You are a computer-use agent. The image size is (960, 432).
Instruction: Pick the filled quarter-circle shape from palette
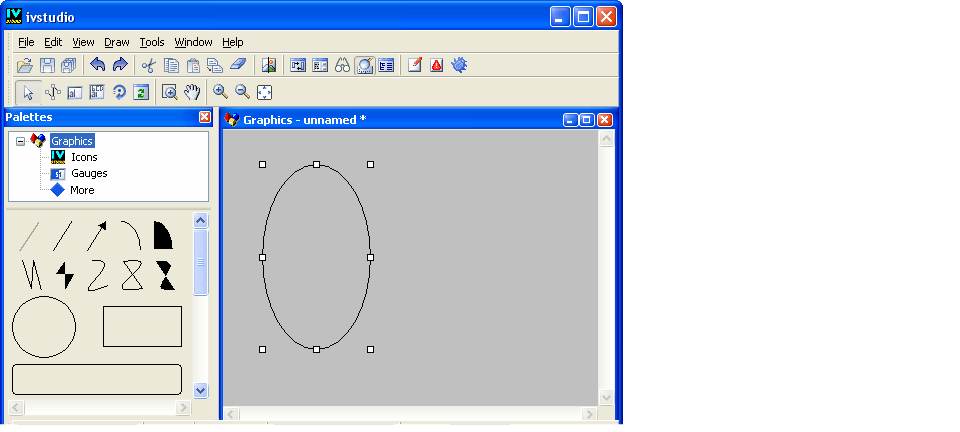point(163,236)
